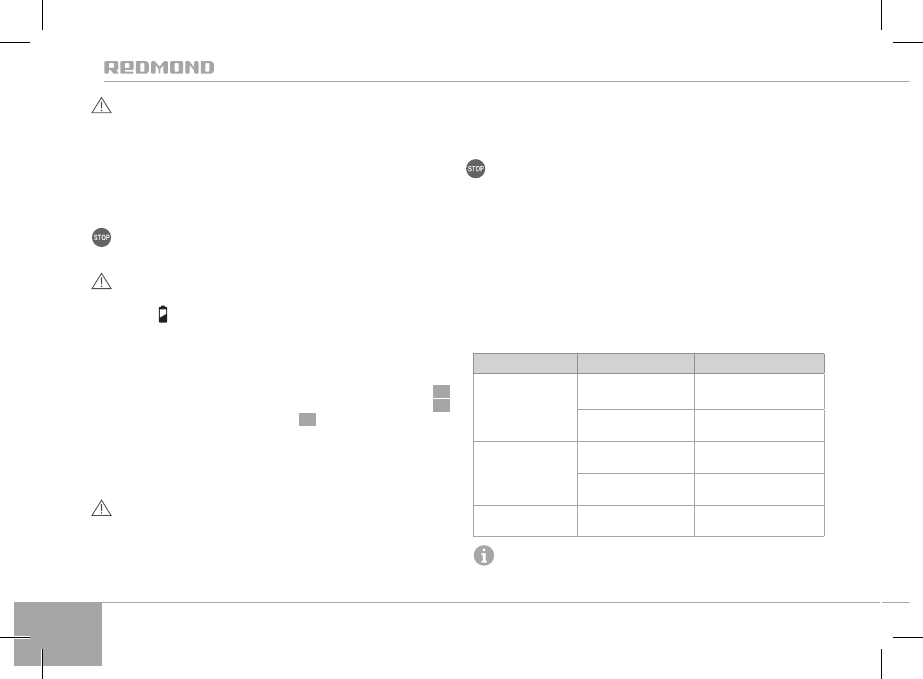Click the large gray block in the bottom-left corner
The image size is (923, 679).
59,633
